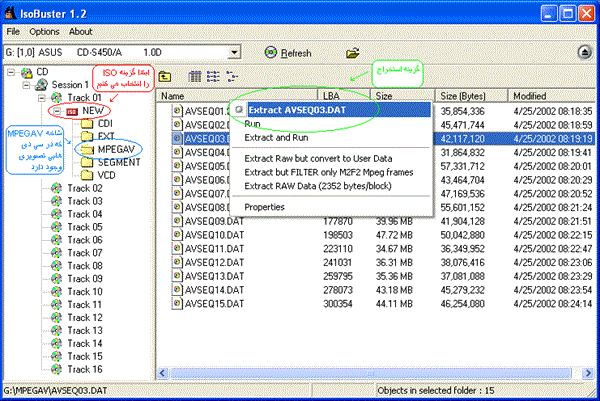
Task: Sort by the Modified column header
Action: pyautogui.click(x=552, y=96)
